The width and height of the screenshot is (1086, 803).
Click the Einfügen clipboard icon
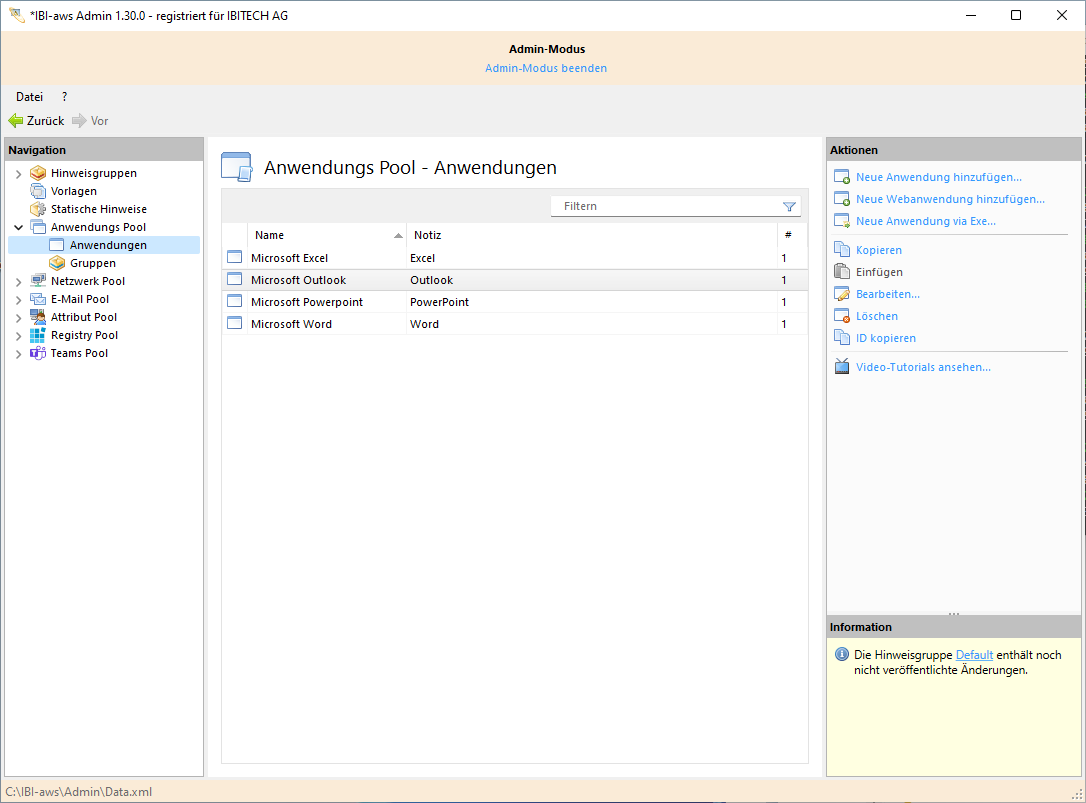[841, 271]
